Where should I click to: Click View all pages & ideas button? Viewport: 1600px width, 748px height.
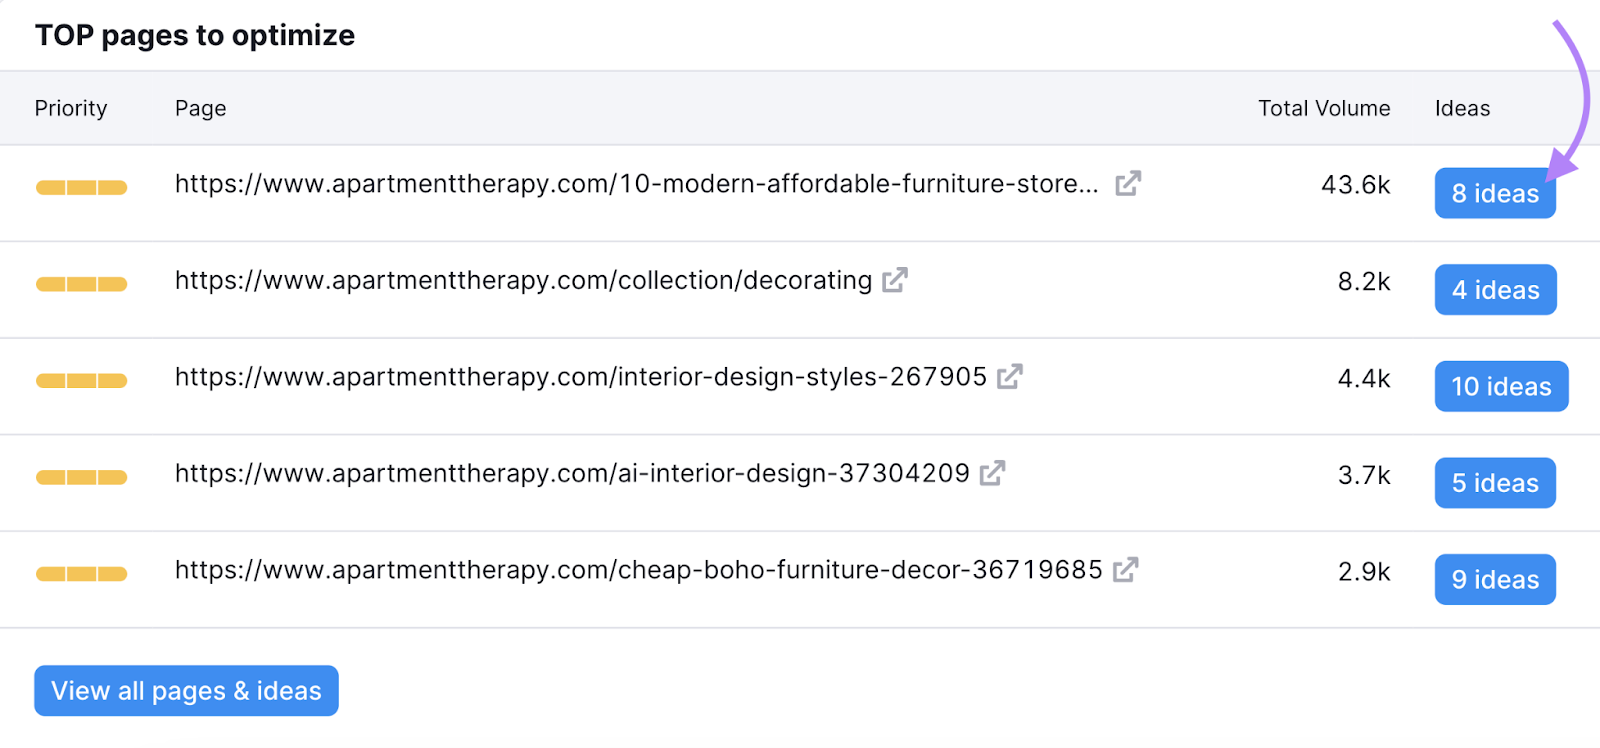186,691
